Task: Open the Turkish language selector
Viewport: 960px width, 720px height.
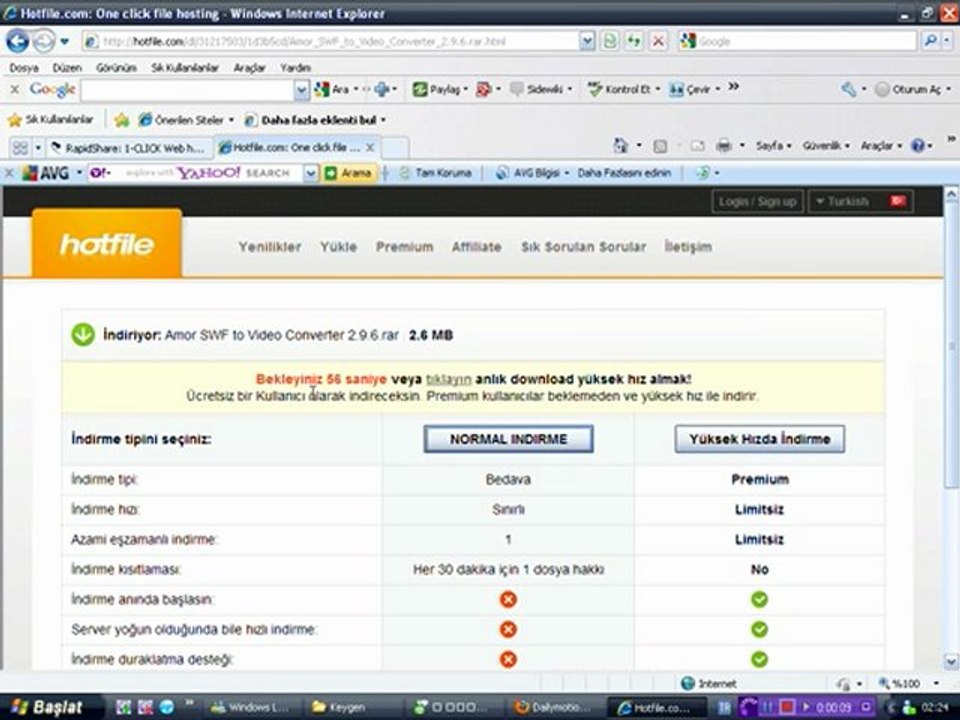Action: point(861,201)
